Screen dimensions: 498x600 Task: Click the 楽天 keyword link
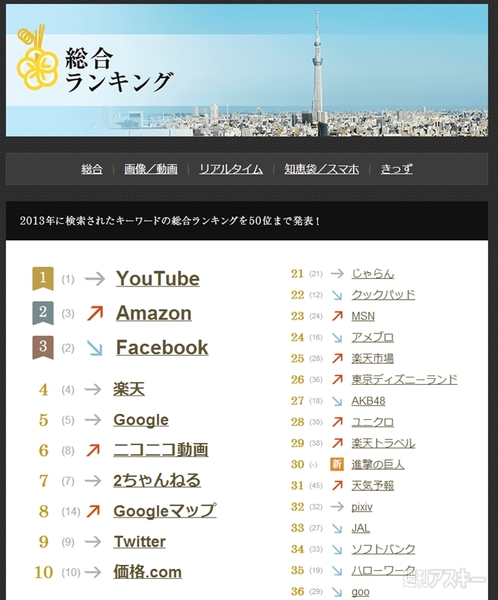pyautogui.click(x=129, y=389)
